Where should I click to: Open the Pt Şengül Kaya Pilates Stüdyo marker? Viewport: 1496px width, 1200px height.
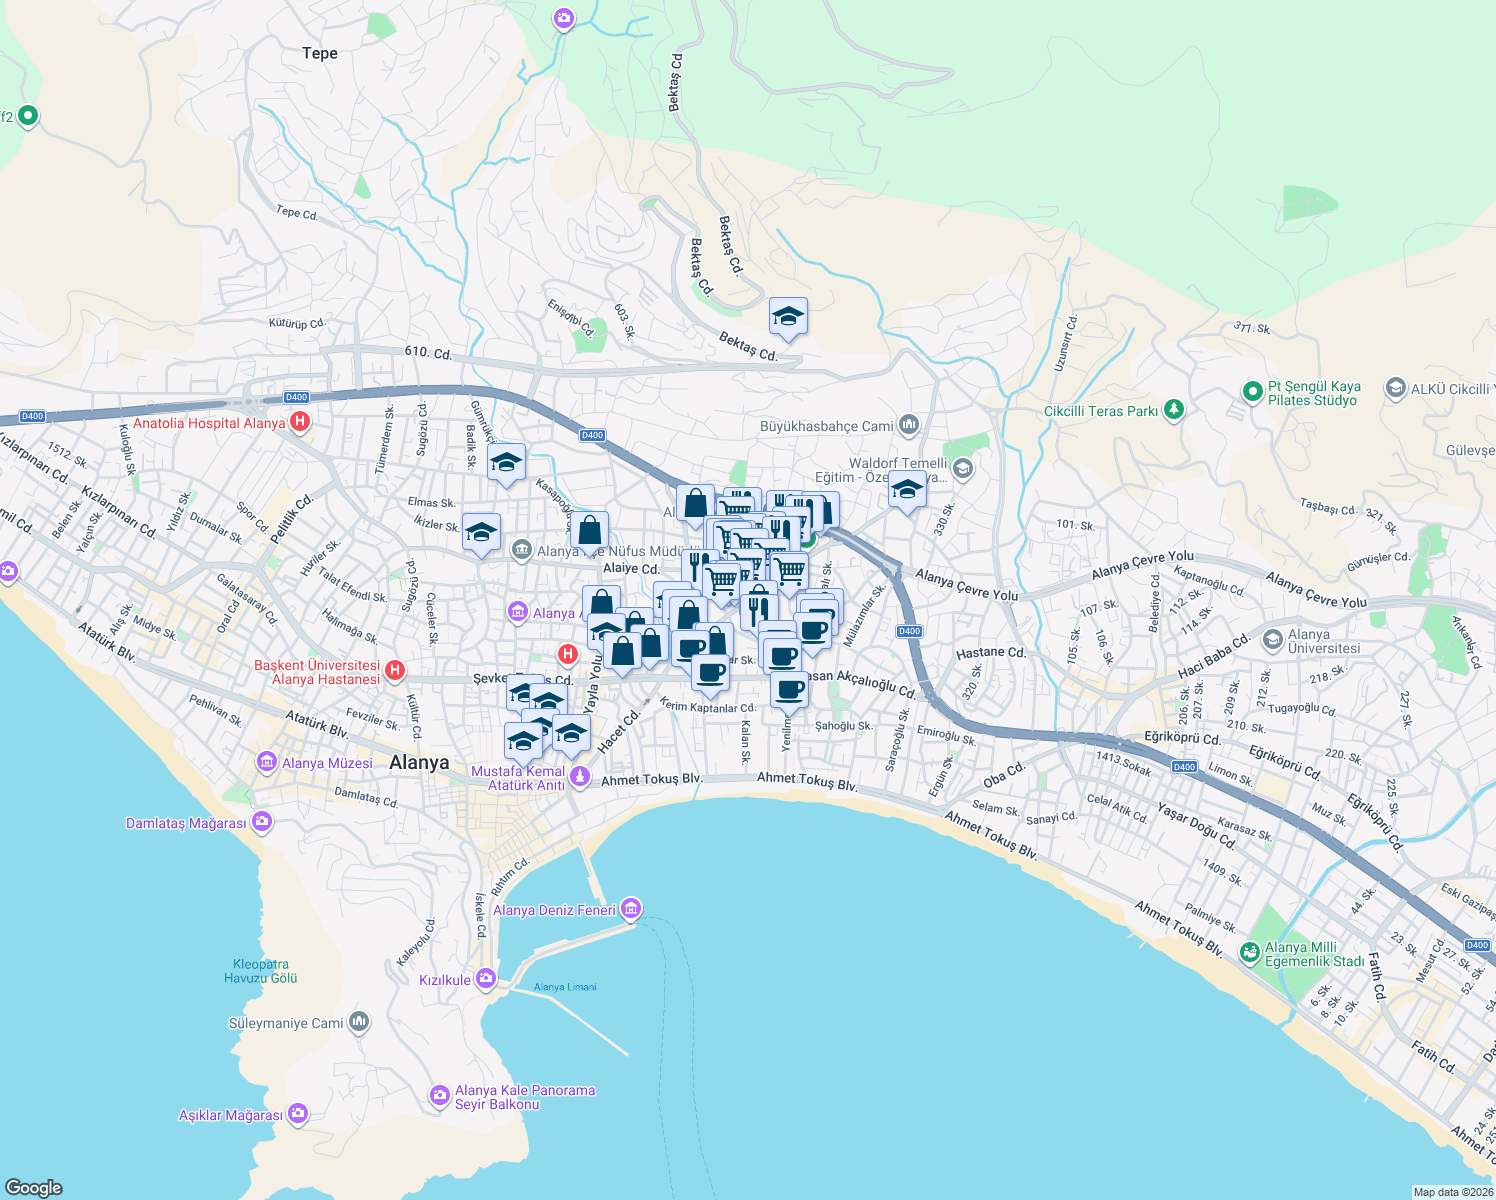(1251, 392)
